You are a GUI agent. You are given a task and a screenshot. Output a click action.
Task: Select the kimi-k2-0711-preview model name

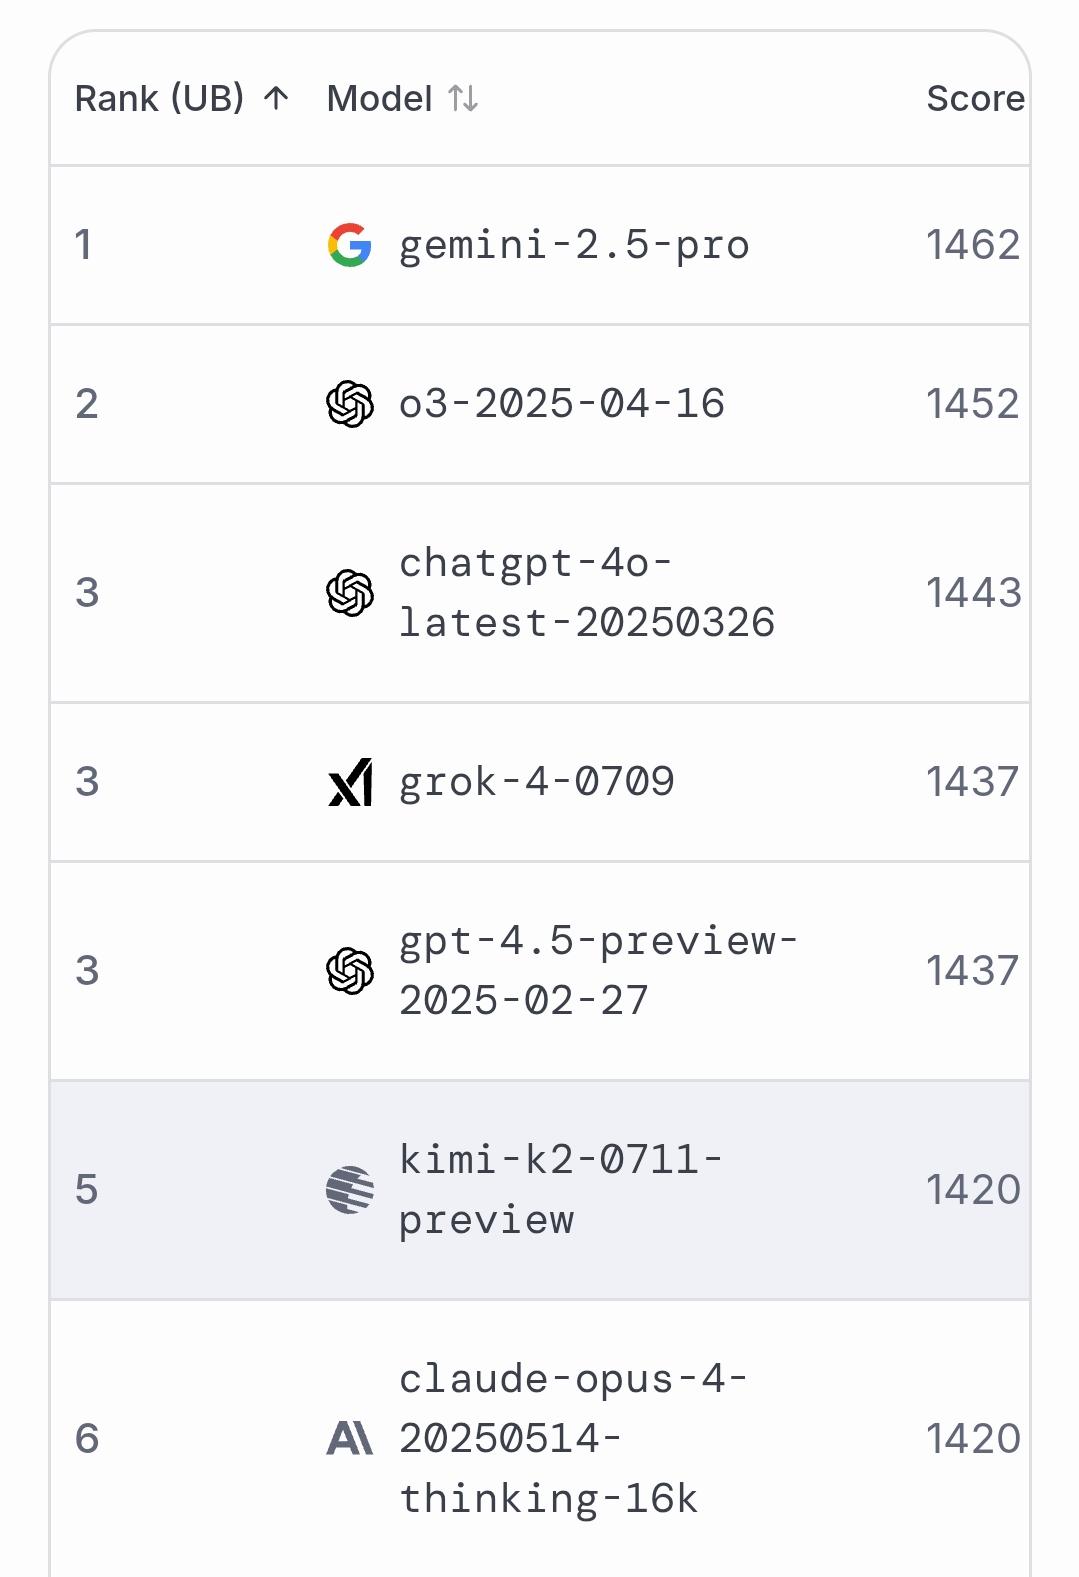560,1190
